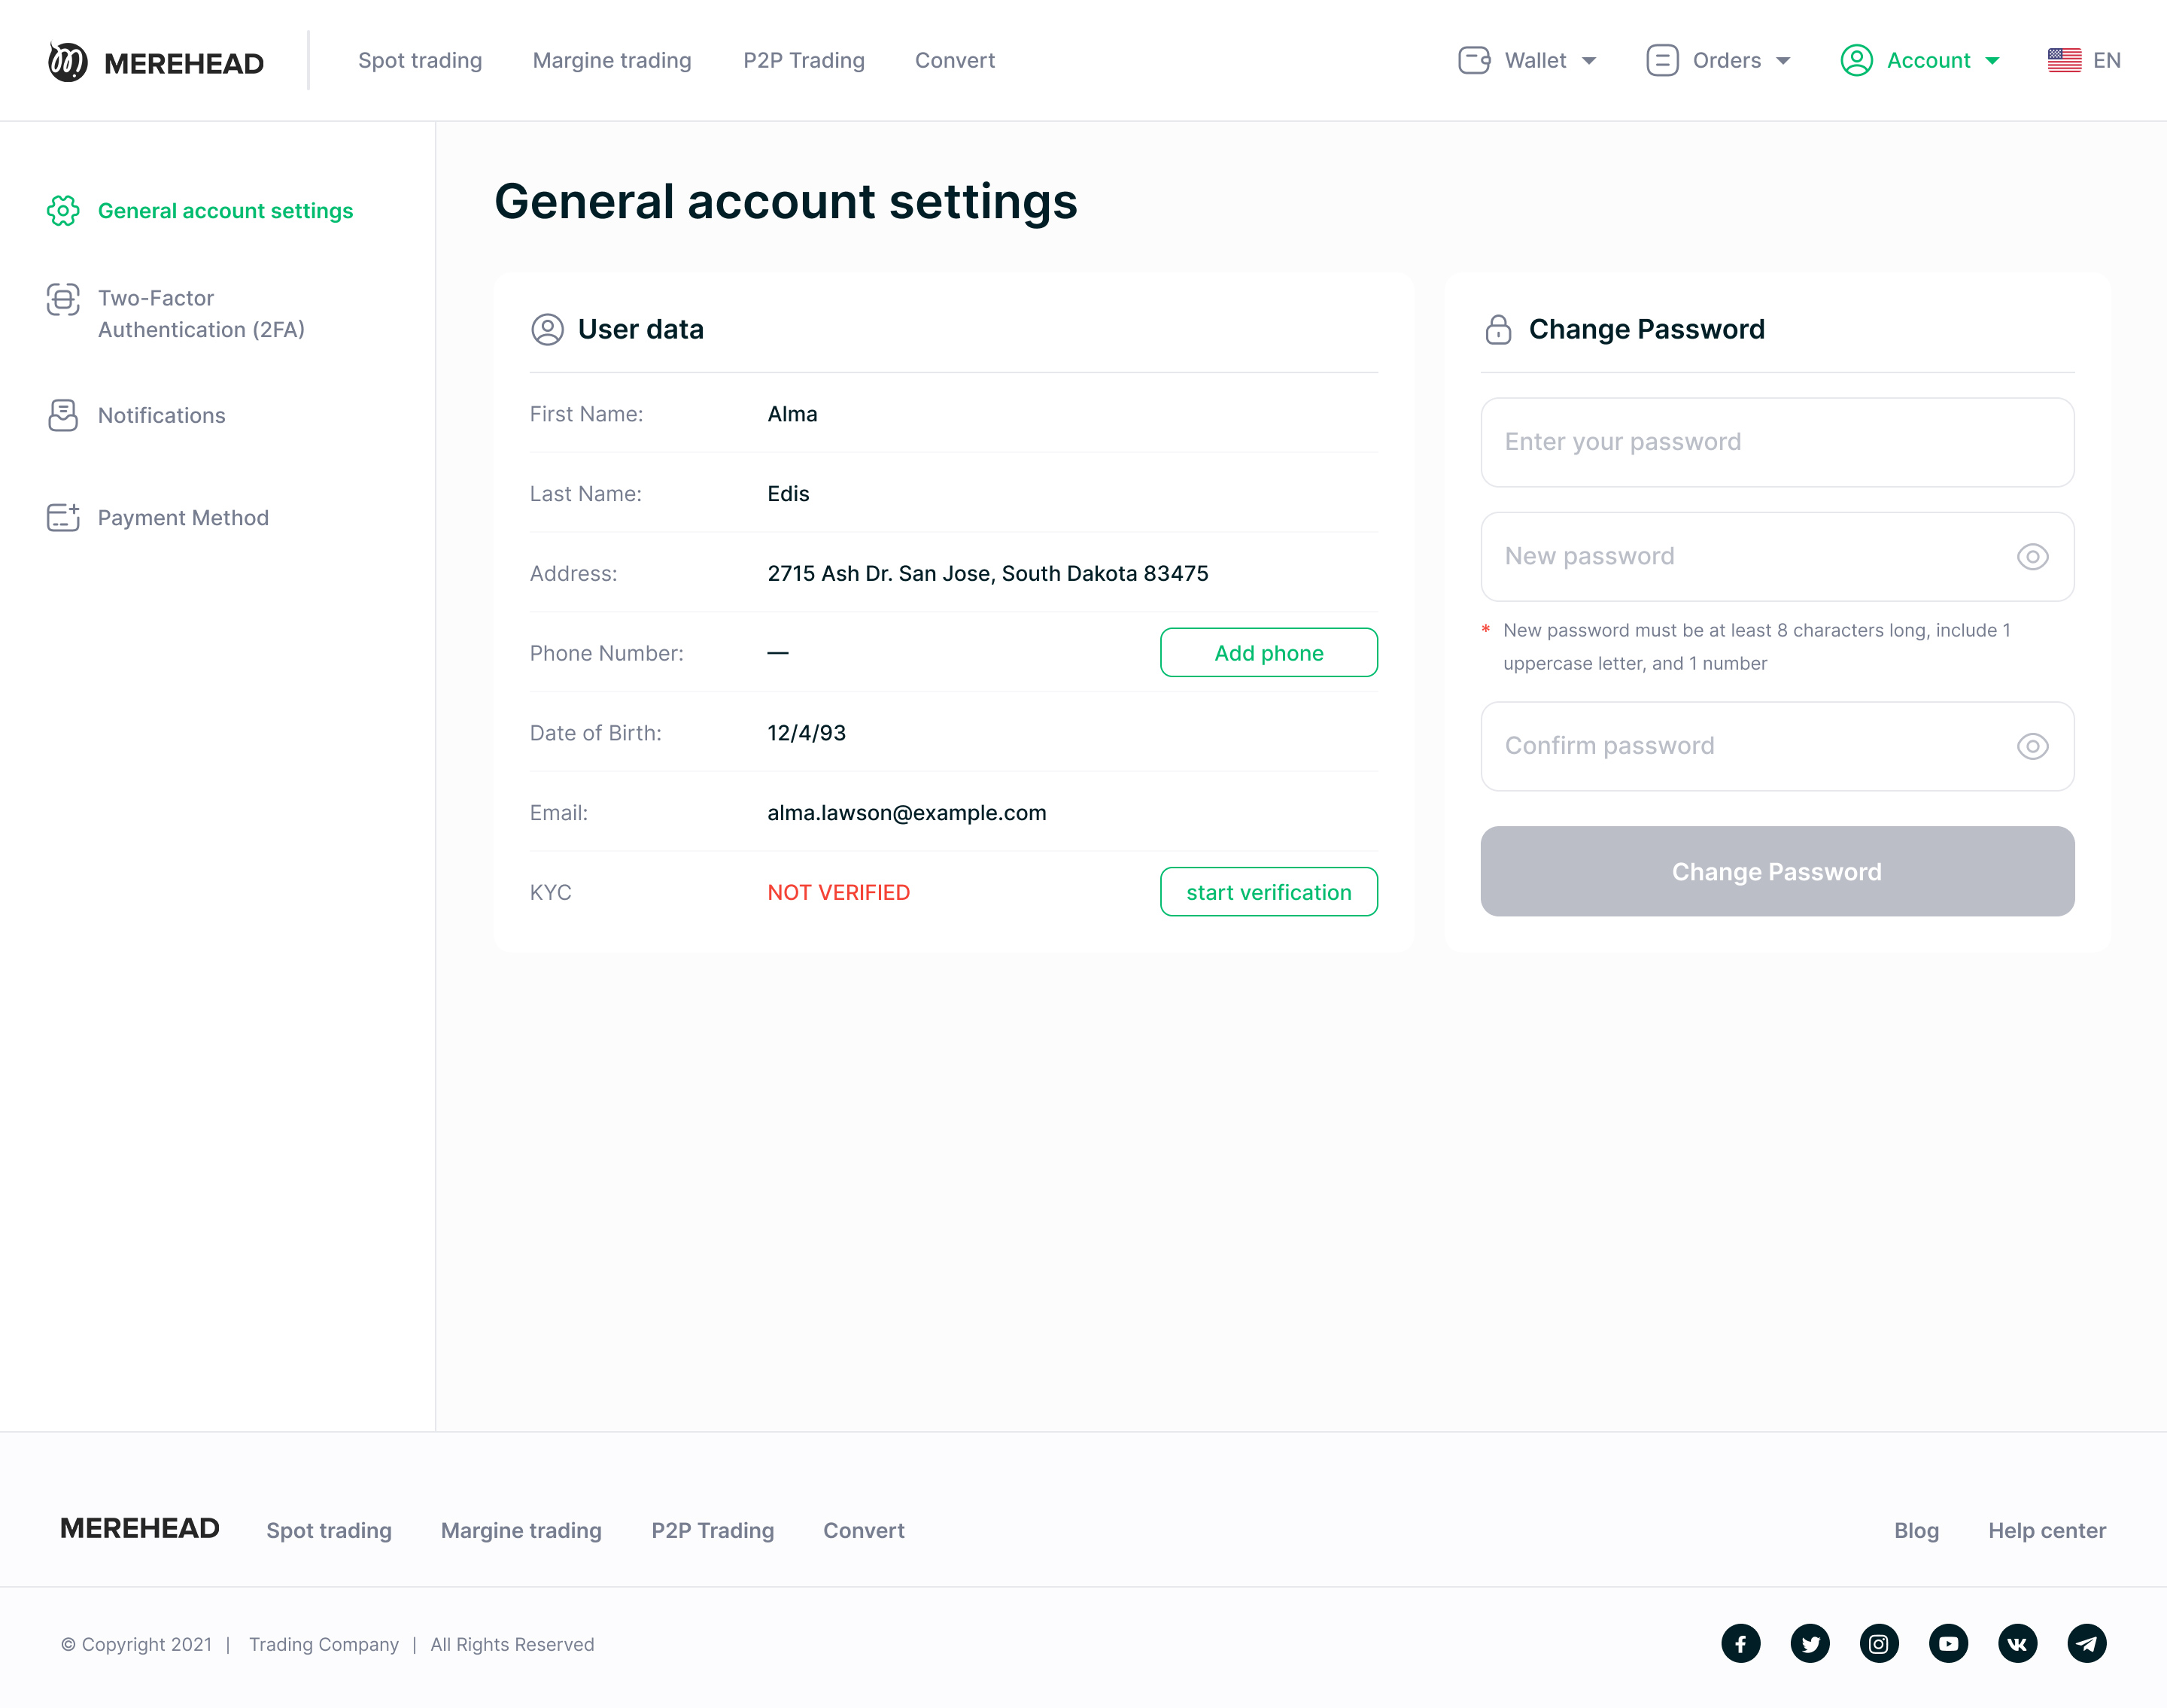2167x1708 pixels.
Task: Open the YouTube social icon
Action: click(x=1947, y=1643)
